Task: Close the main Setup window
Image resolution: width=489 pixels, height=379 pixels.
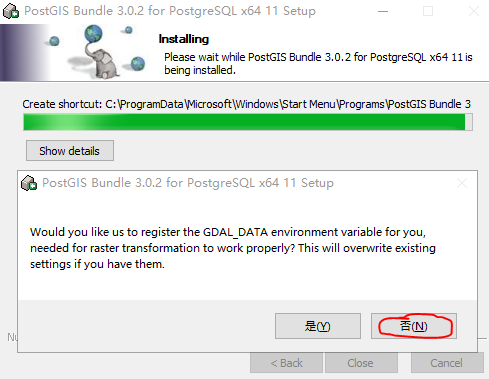Action: 474,11
